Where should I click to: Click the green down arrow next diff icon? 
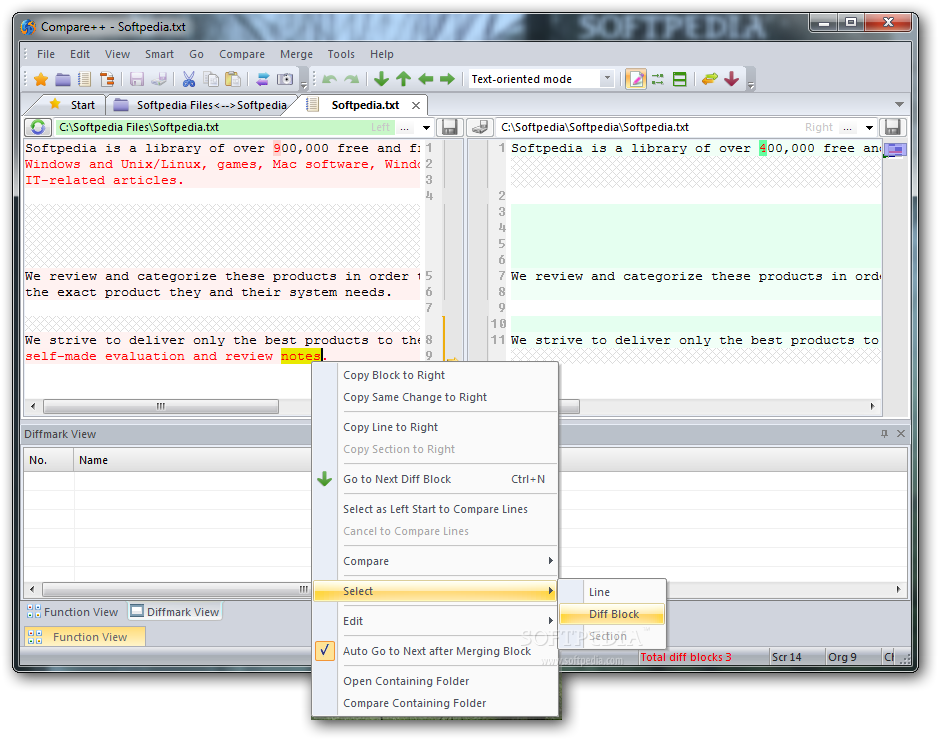(x=381, y=79)
